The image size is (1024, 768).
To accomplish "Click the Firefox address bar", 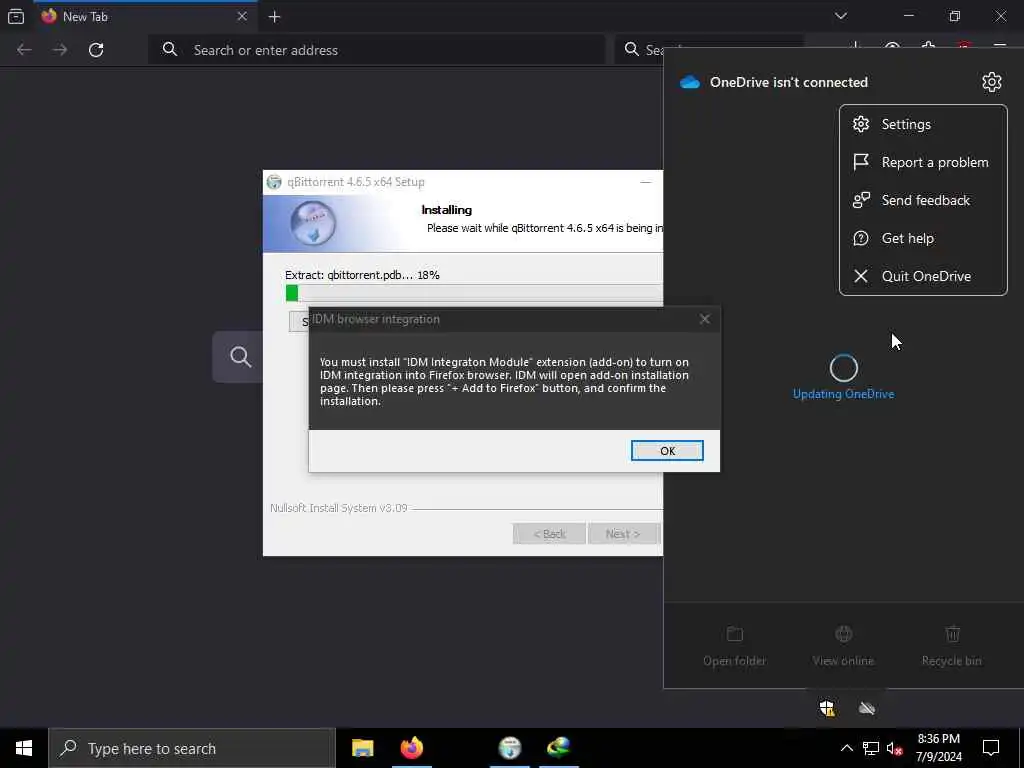I will tap(377, 50).
